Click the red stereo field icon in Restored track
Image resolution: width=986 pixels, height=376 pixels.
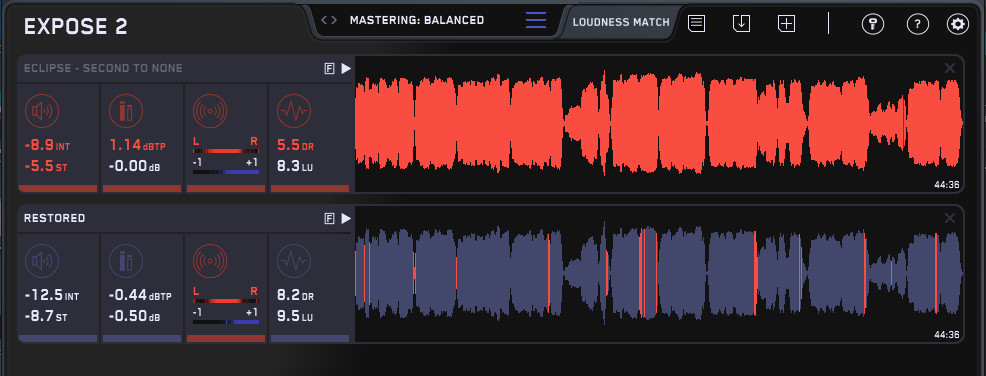[x=210, y=260]
